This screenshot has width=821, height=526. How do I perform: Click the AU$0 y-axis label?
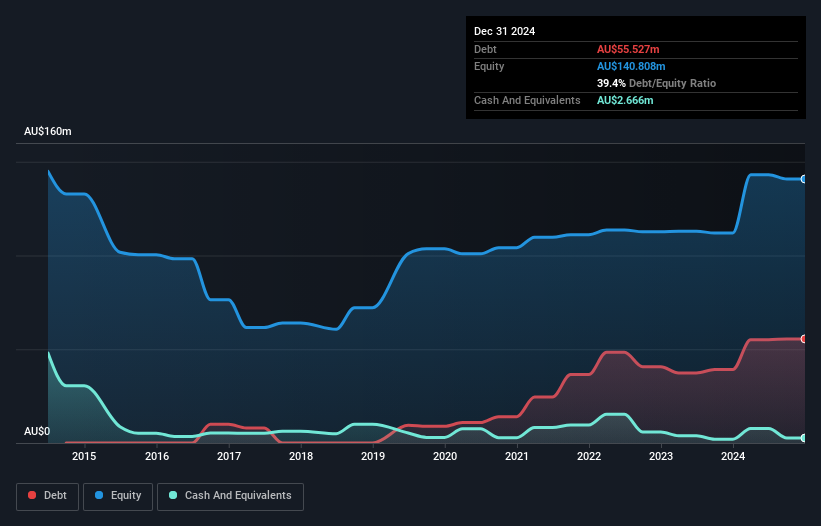click(x=37, y=431)
